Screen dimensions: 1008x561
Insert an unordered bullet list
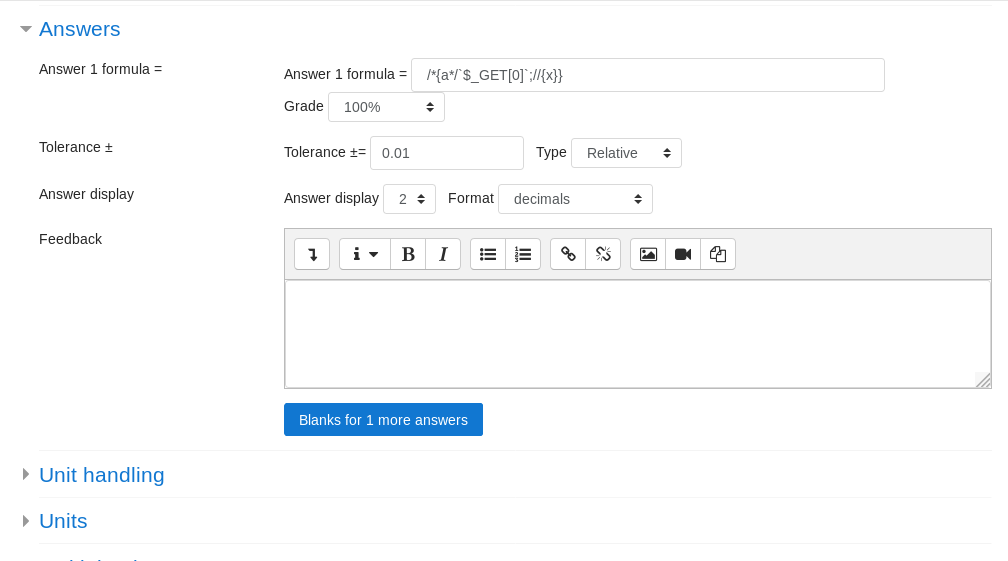tap(488, 254)
